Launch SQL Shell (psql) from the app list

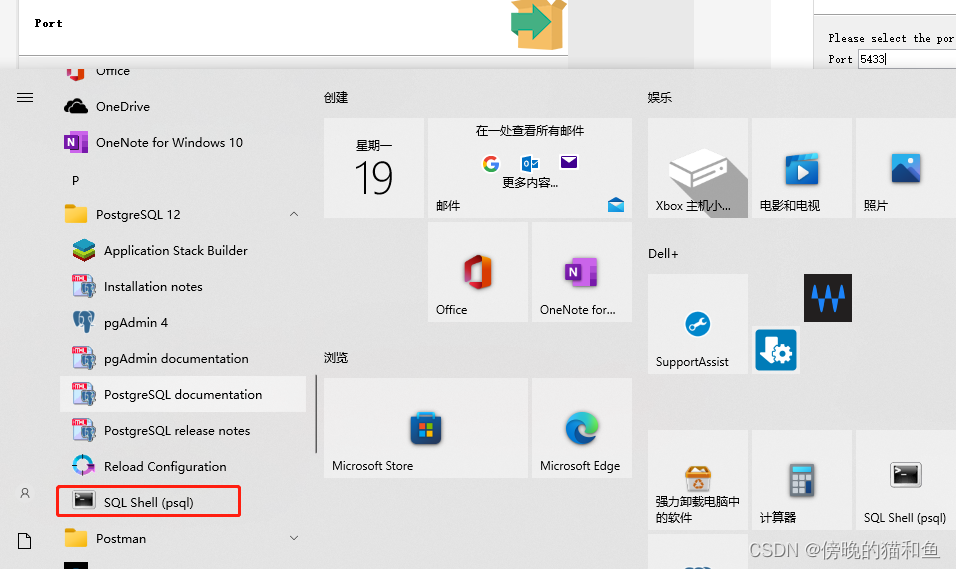[x=149, y=502]
